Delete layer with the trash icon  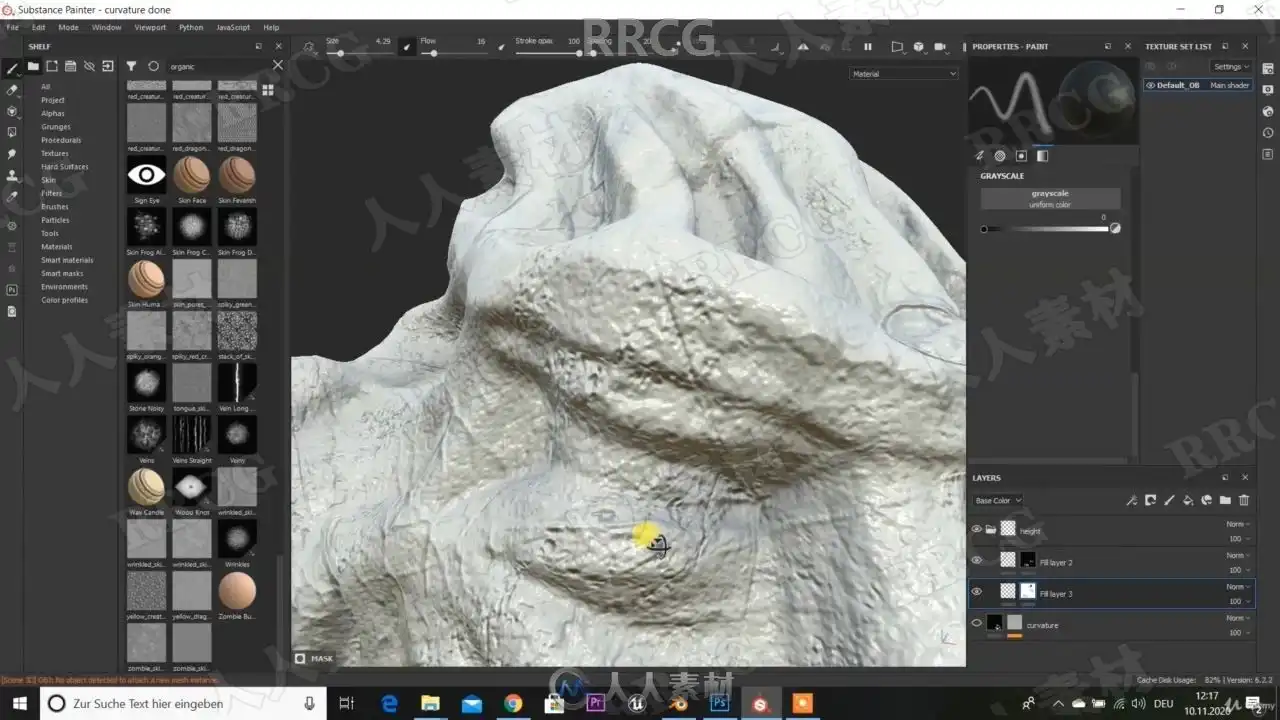1244,501
